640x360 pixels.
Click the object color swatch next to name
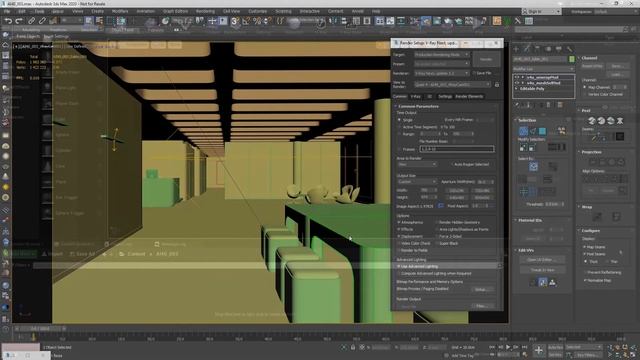tap(572, 59)
